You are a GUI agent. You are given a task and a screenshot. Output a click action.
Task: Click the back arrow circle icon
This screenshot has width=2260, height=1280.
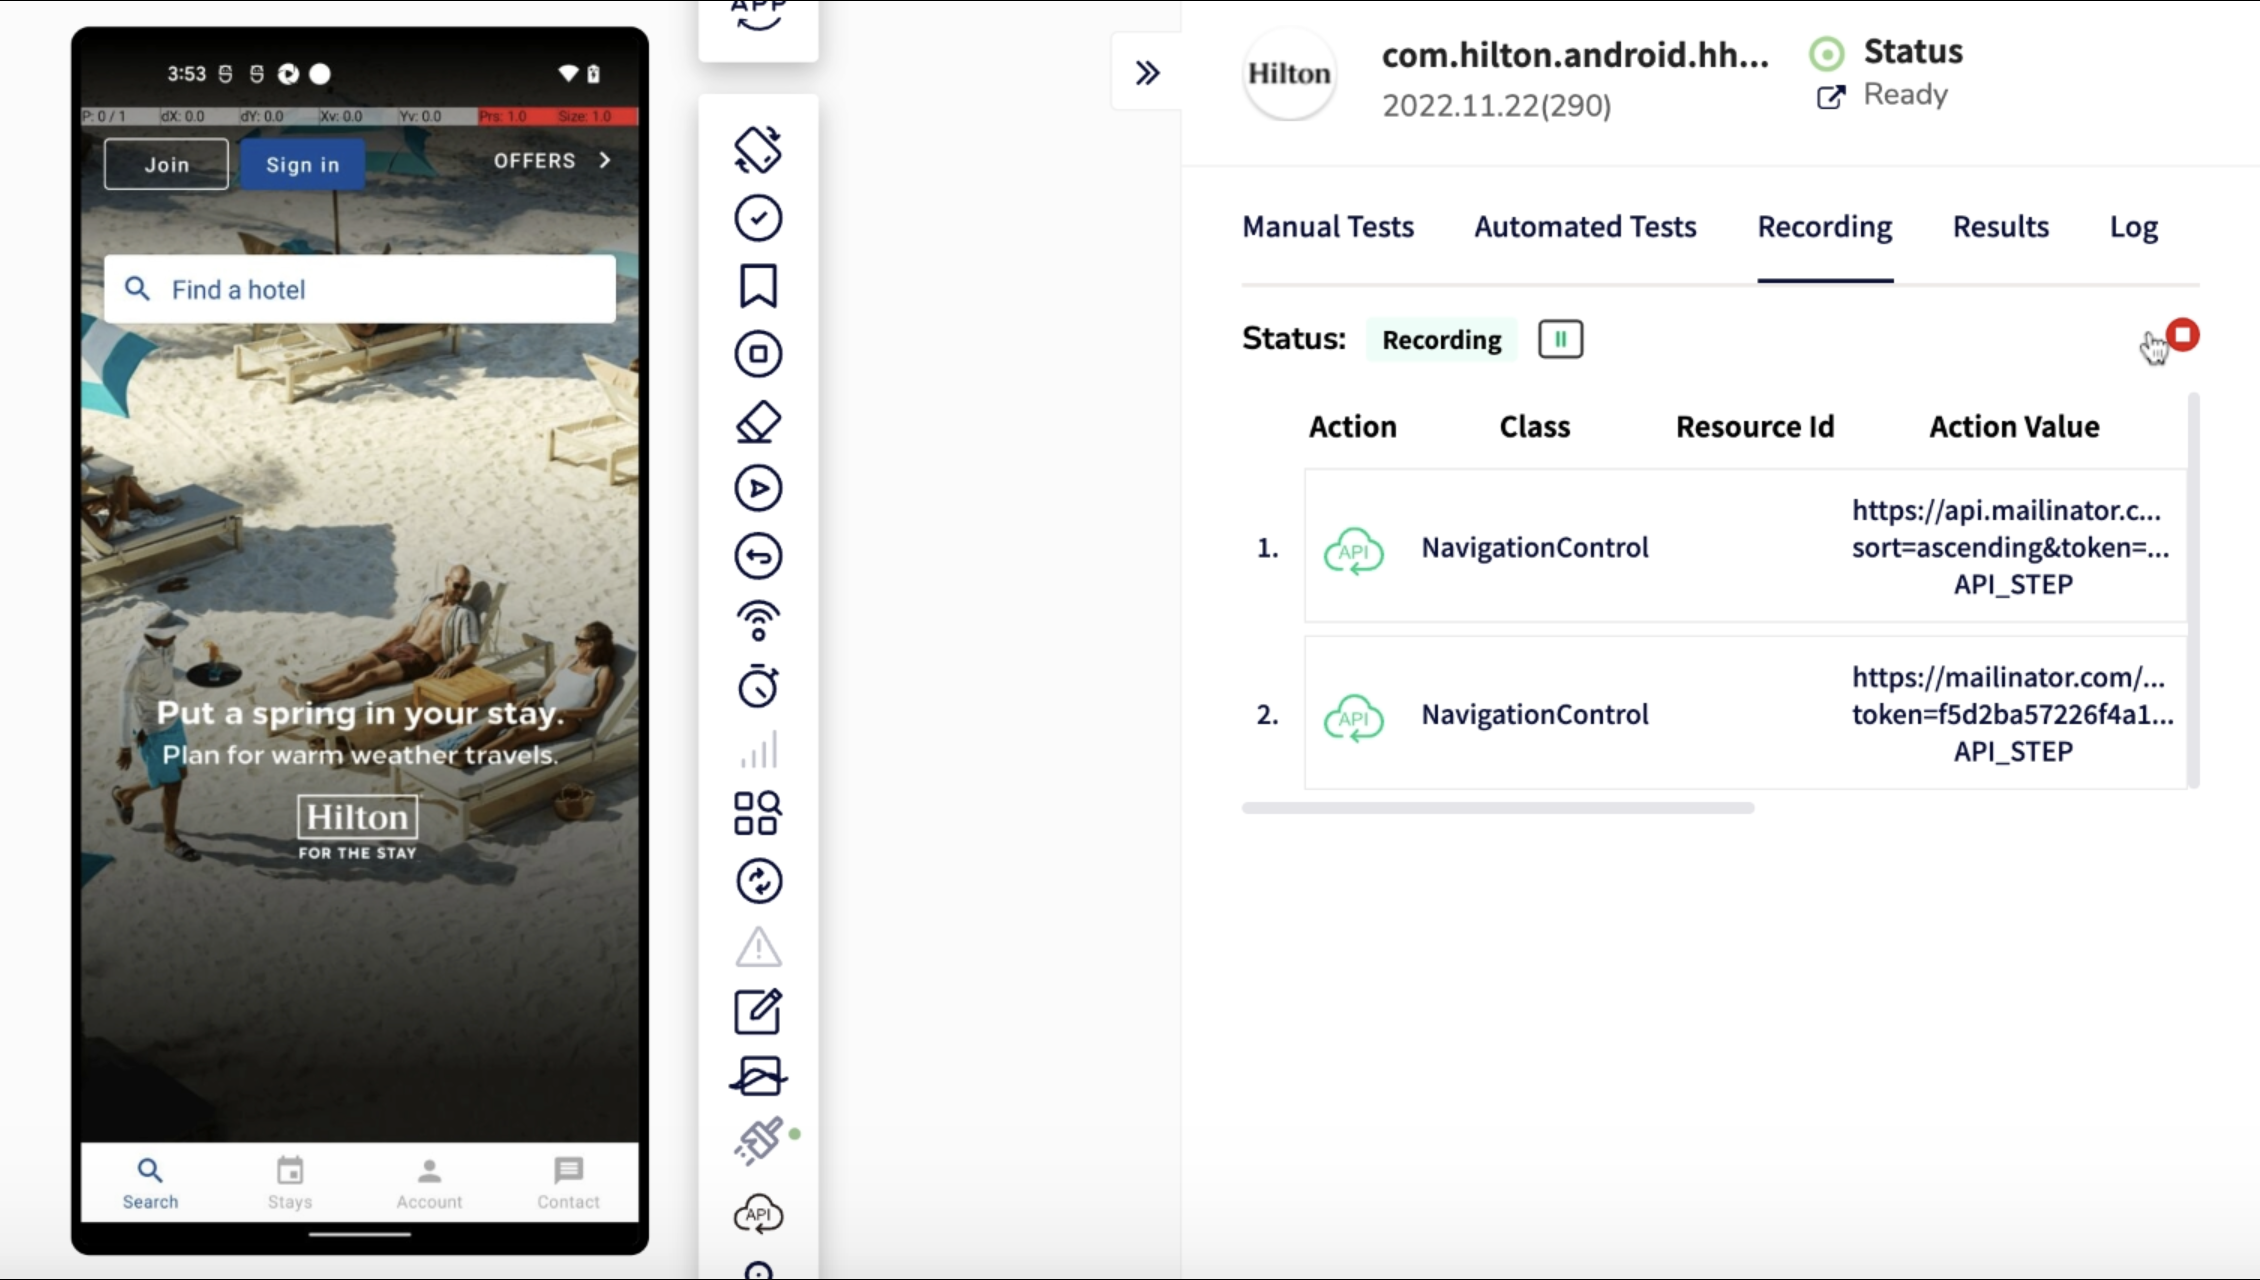[x=758, y=556]
